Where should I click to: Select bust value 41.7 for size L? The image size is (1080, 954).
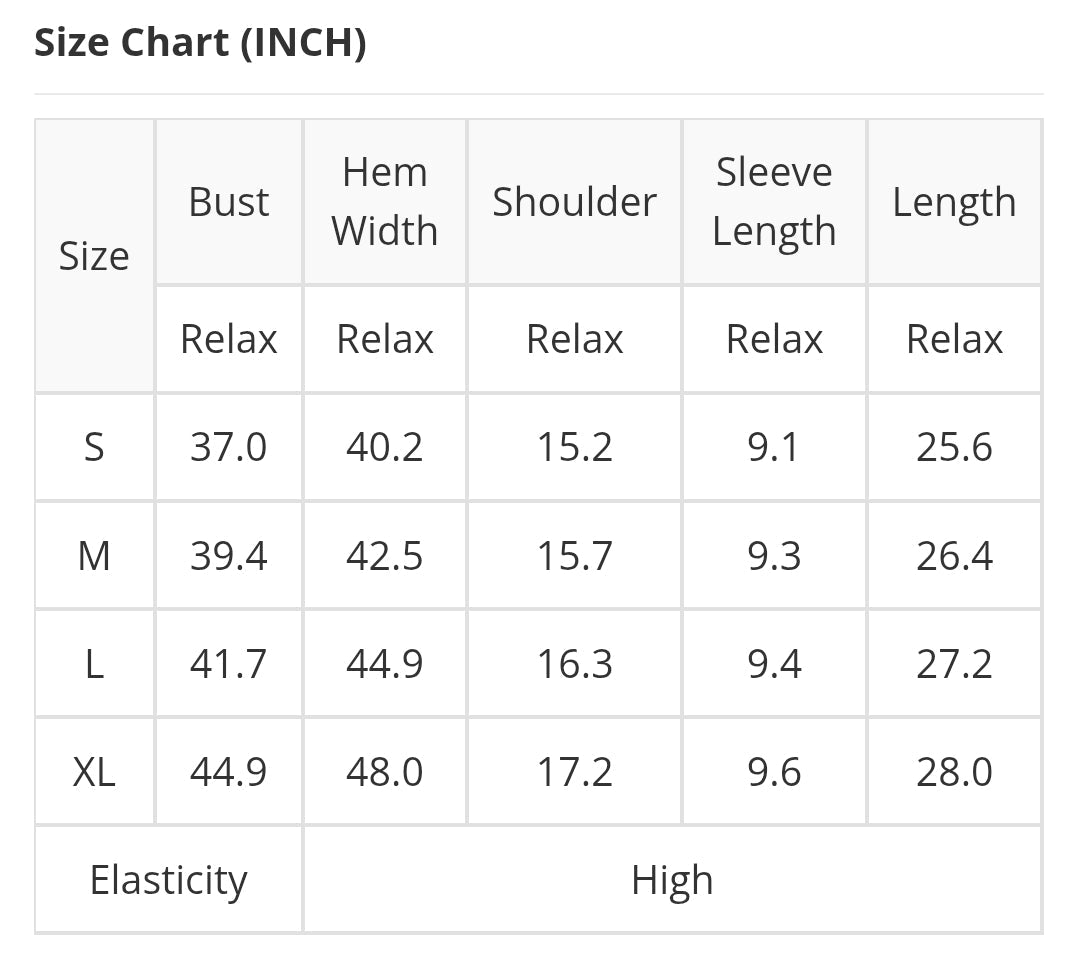229,663
